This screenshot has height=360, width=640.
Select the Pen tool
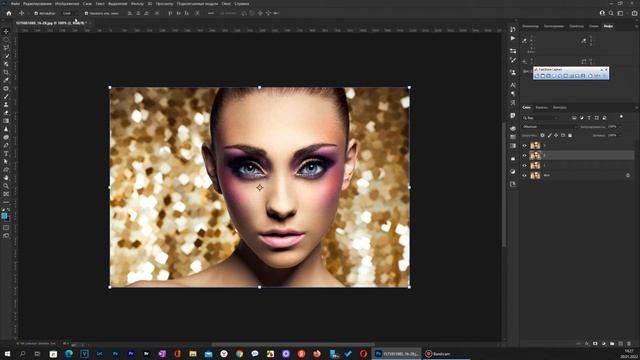pos(6,146)
